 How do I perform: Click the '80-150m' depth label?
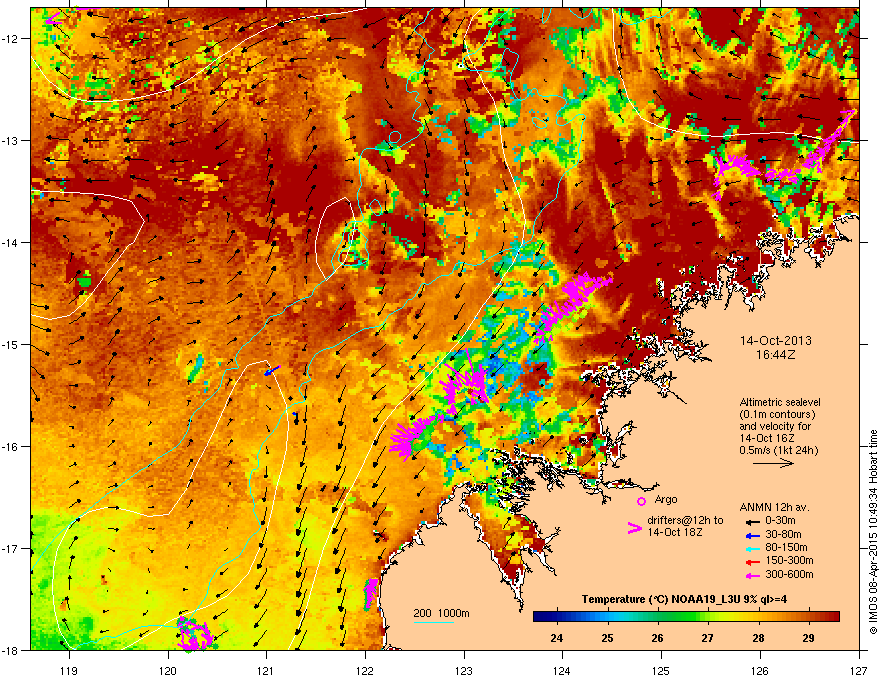coord(786,547)
